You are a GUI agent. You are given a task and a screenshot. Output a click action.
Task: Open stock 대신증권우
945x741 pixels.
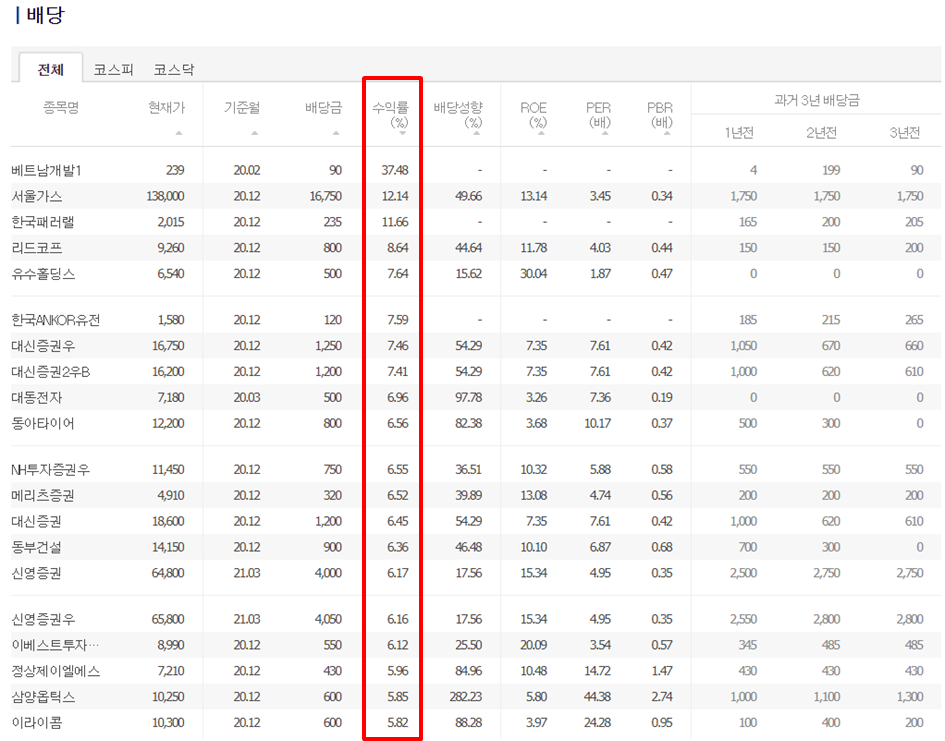click(43, 346)
